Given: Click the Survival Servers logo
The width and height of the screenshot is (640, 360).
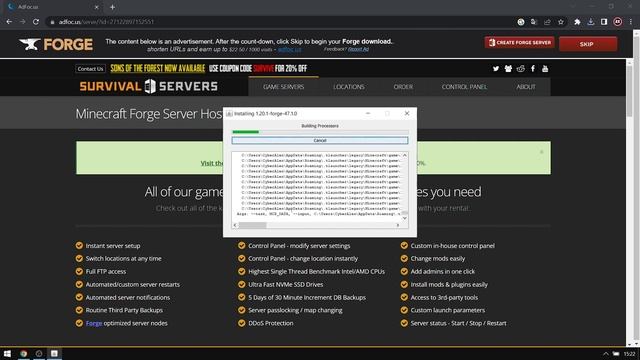Looking at the screenshot, I should [149, 86].
